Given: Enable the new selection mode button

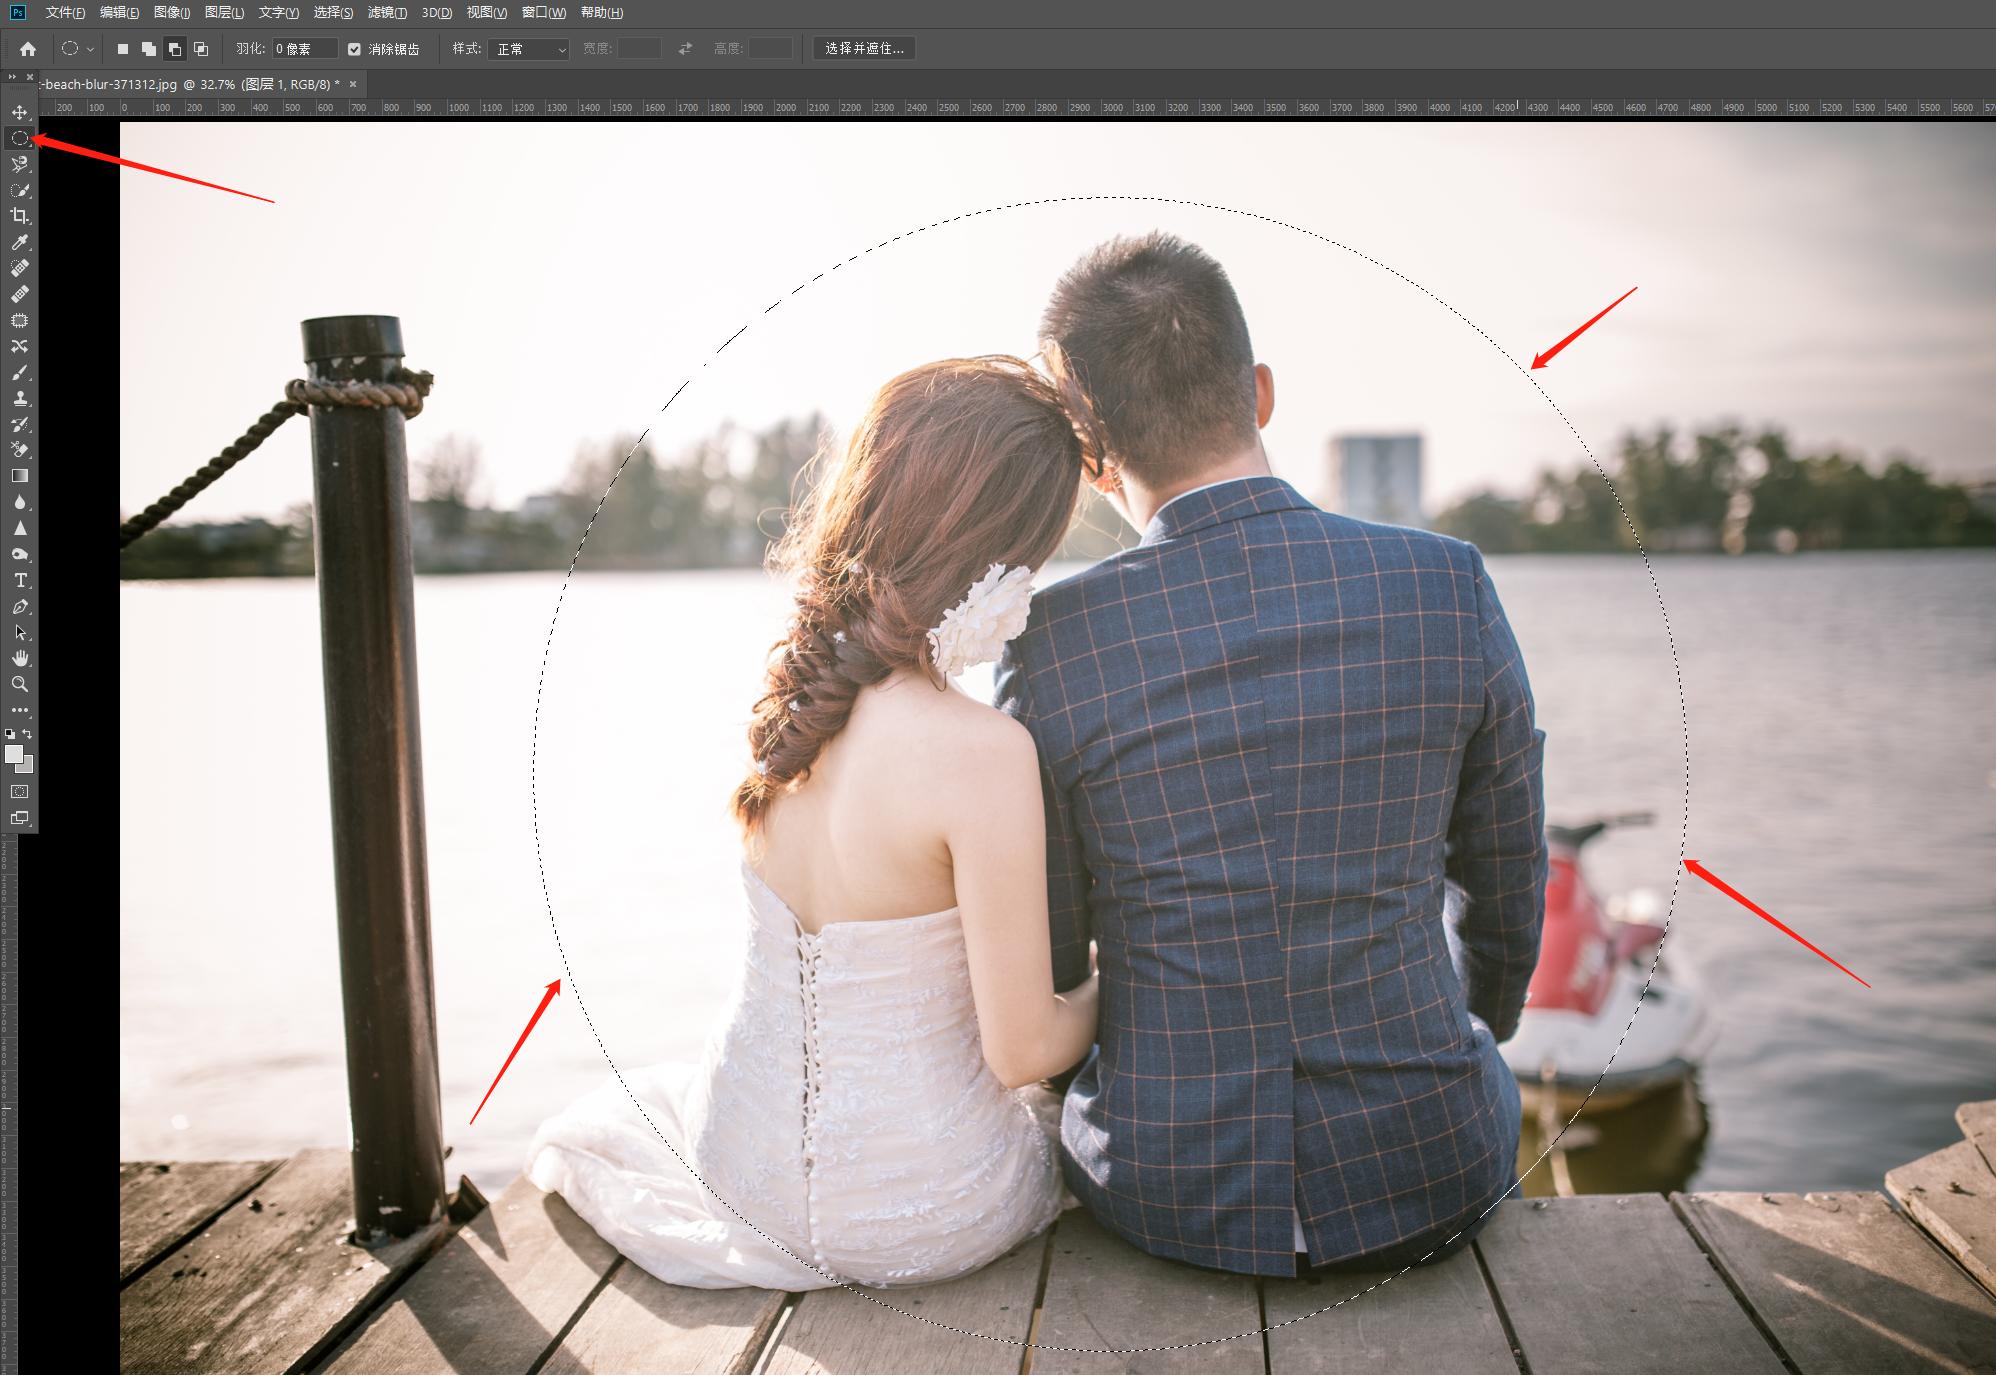Looking at the screenshot, I should pyautogui.click(x=123, y=49).
